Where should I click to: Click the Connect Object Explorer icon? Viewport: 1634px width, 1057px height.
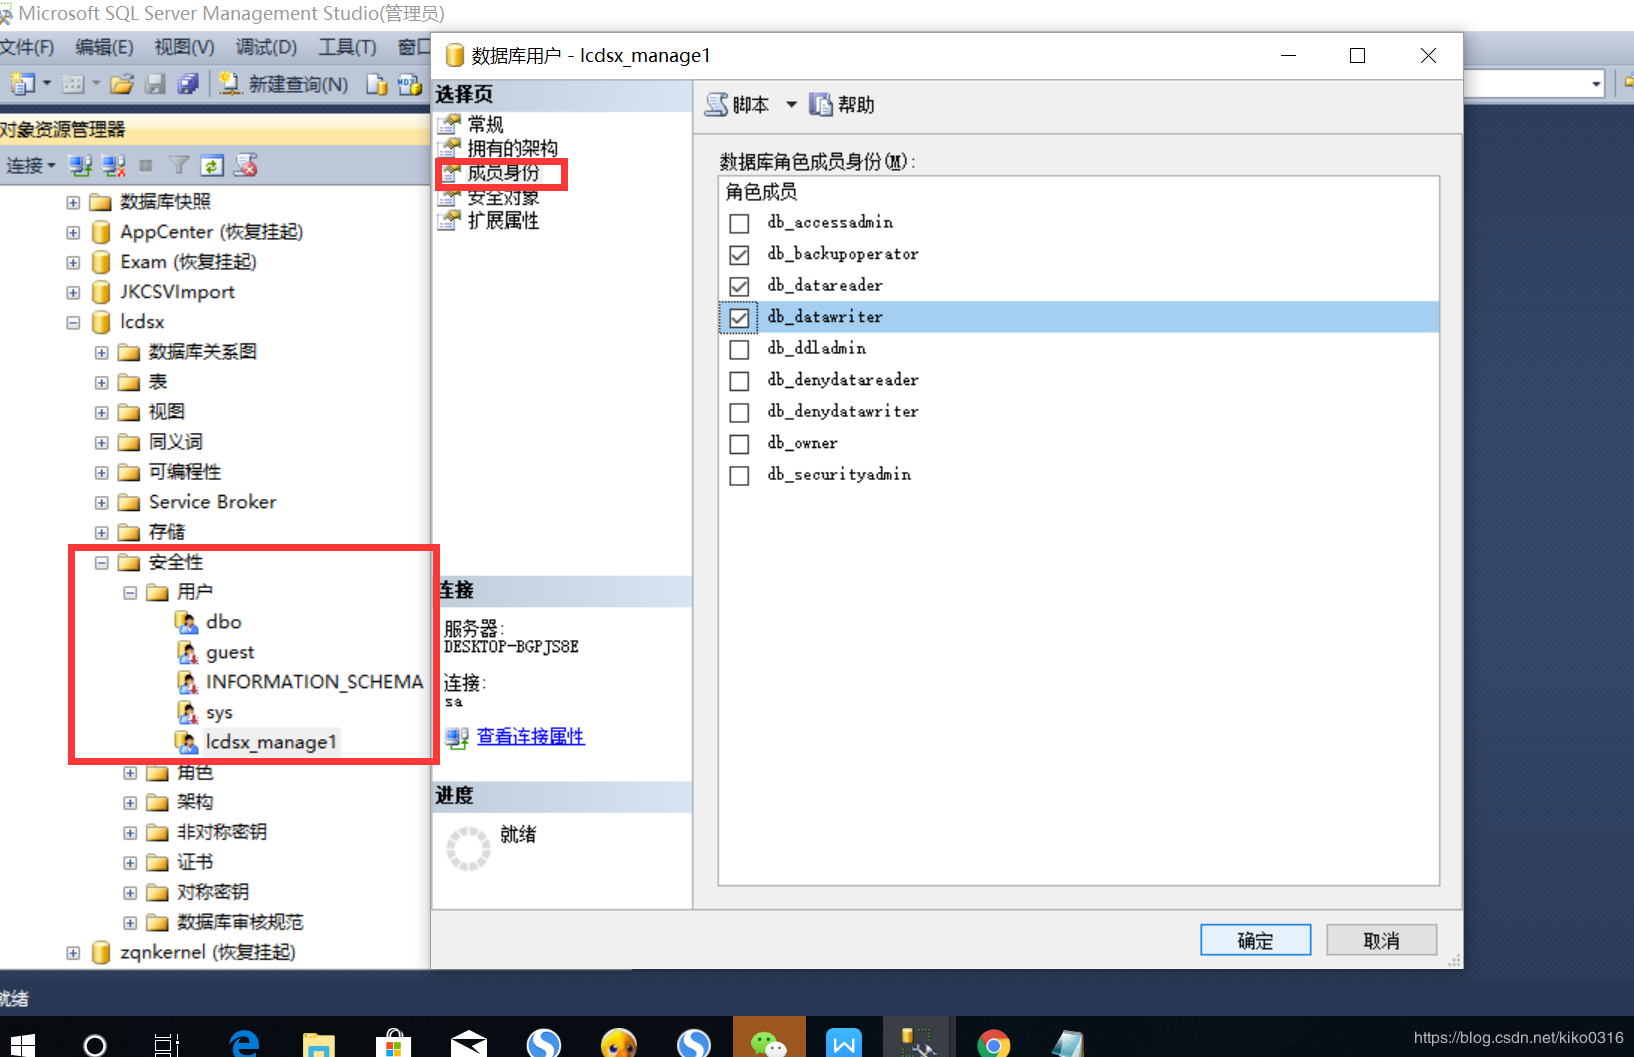80,165
